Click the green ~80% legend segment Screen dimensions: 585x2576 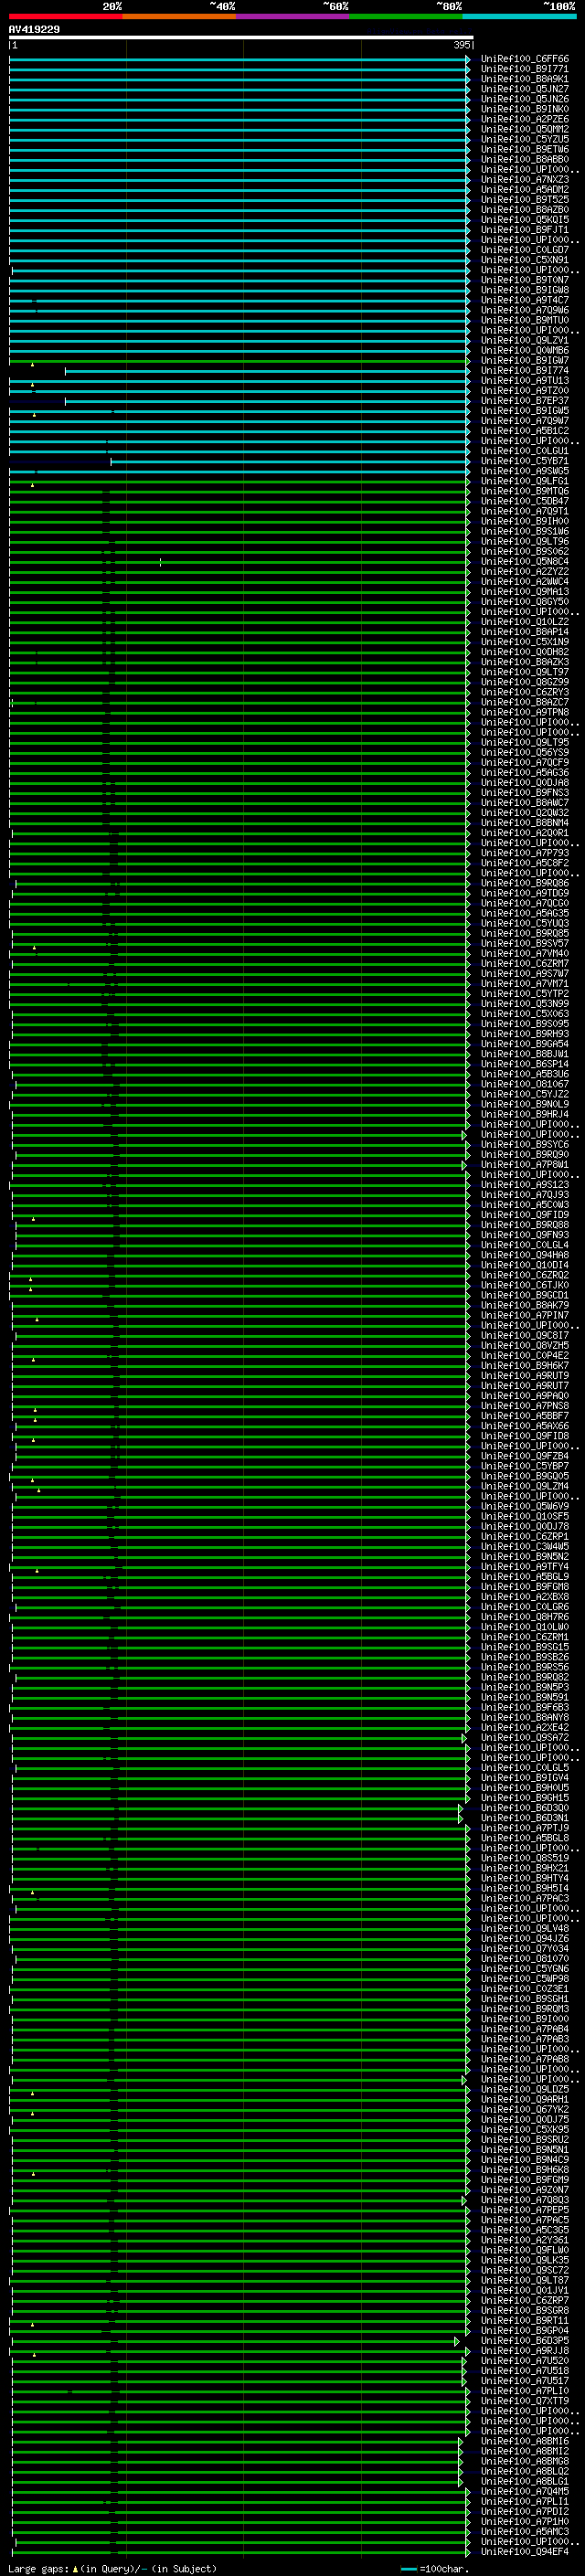(406, 17)
